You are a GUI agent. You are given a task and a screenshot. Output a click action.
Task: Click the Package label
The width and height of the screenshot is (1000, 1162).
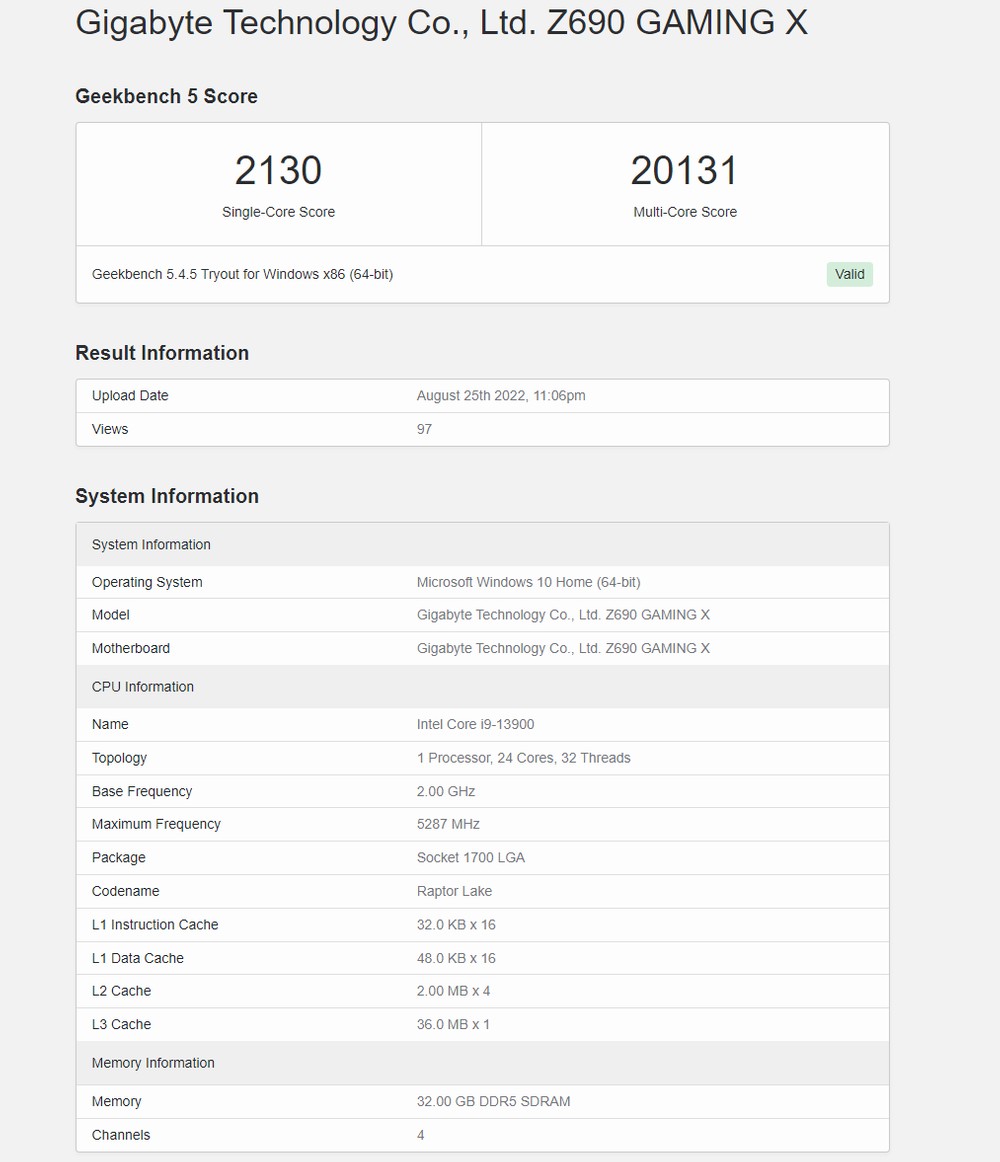point(119,857)
